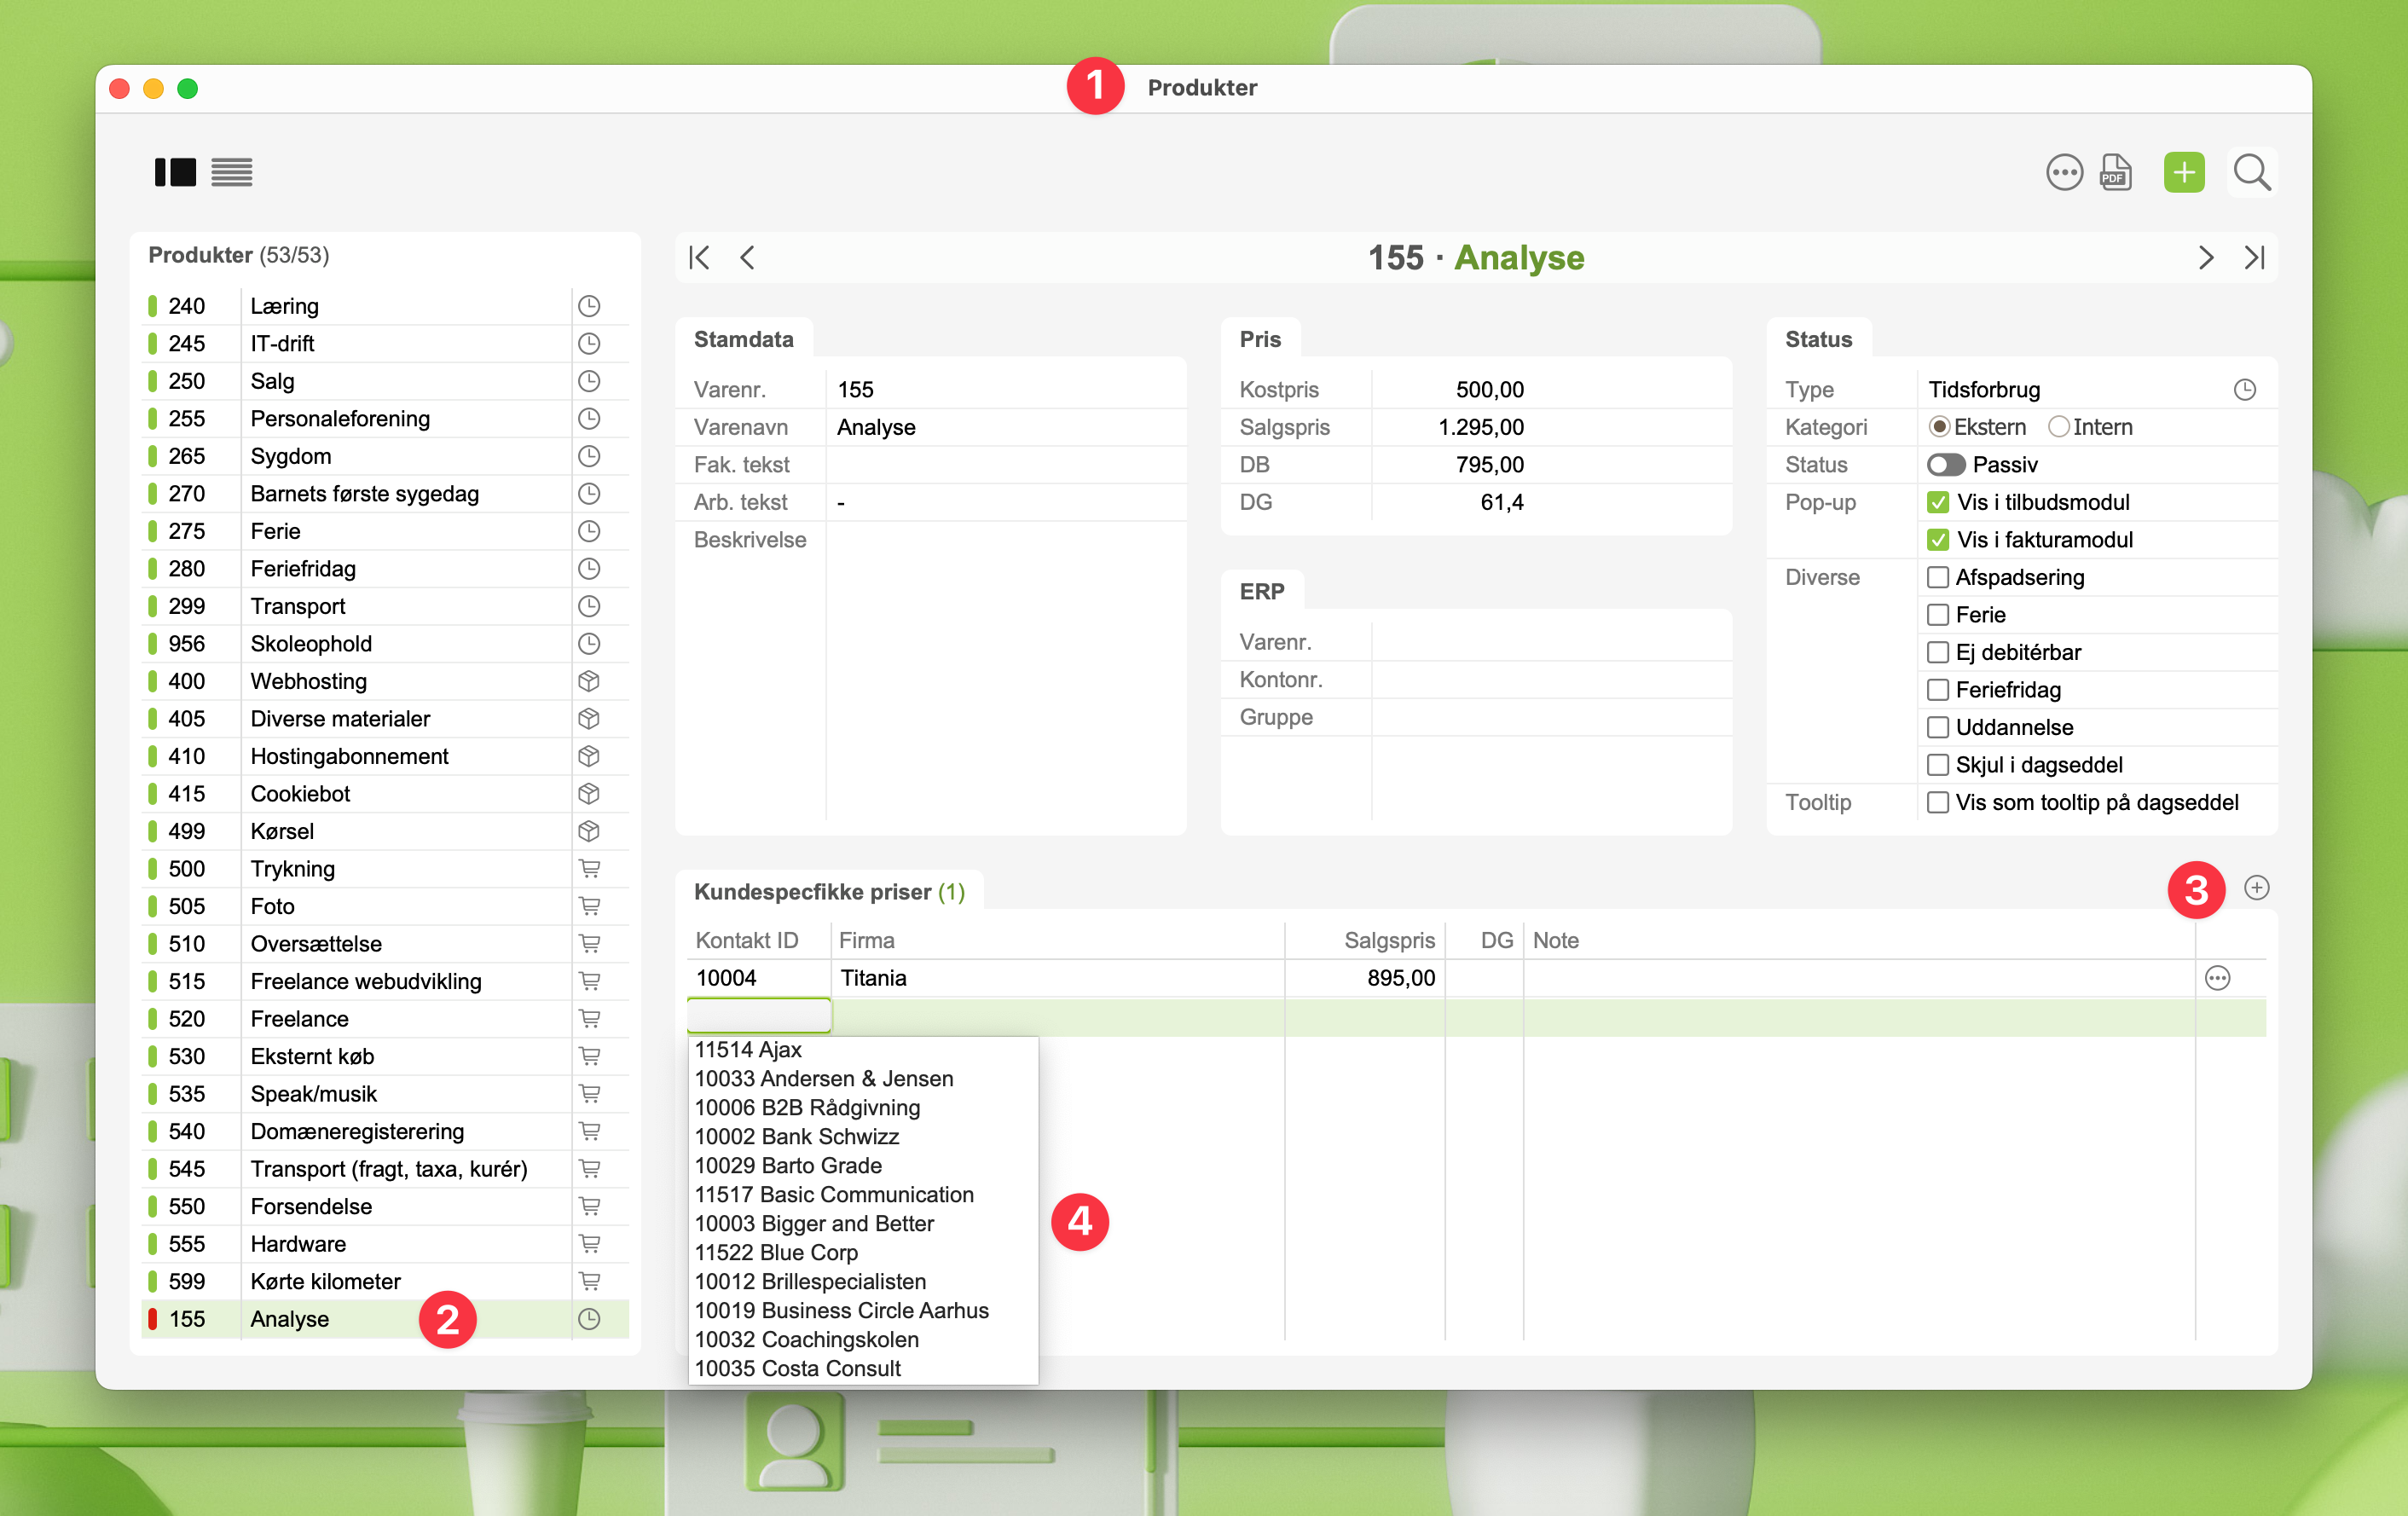
Task: Uncheck Vis i tilbudsmodul checkbox
Action: (1938, 502)
